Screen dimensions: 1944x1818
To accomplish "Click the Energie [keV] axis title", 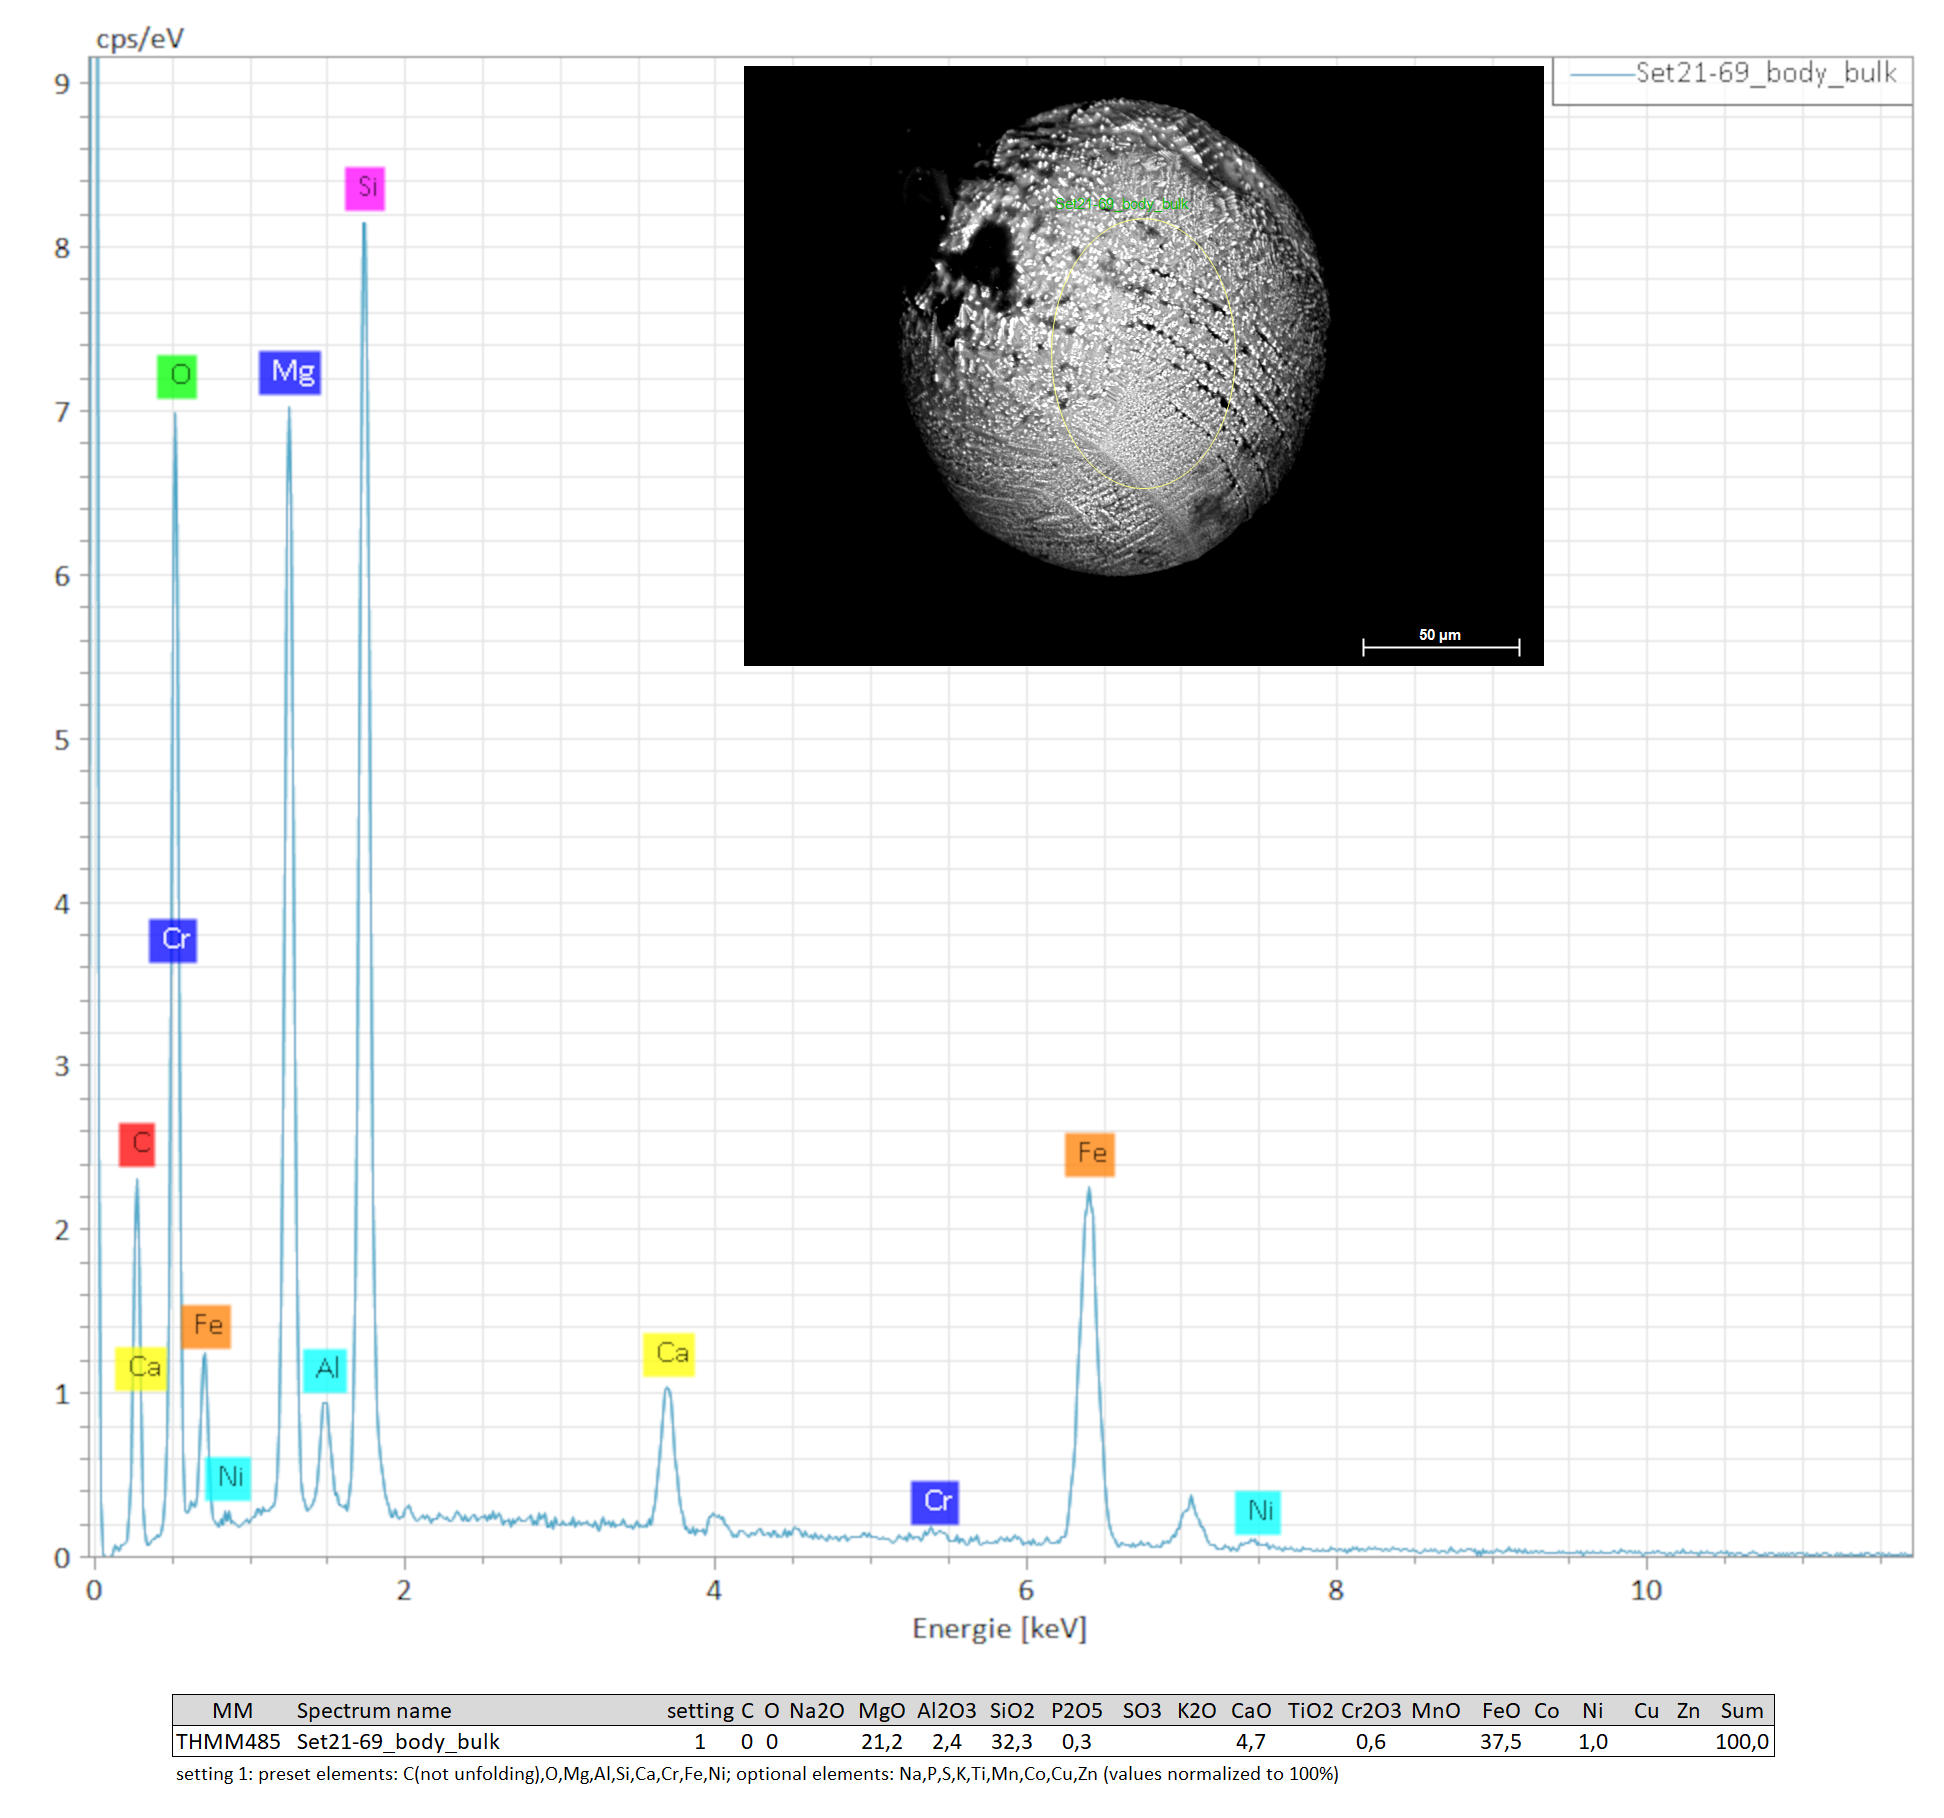I will (998, 1629).
